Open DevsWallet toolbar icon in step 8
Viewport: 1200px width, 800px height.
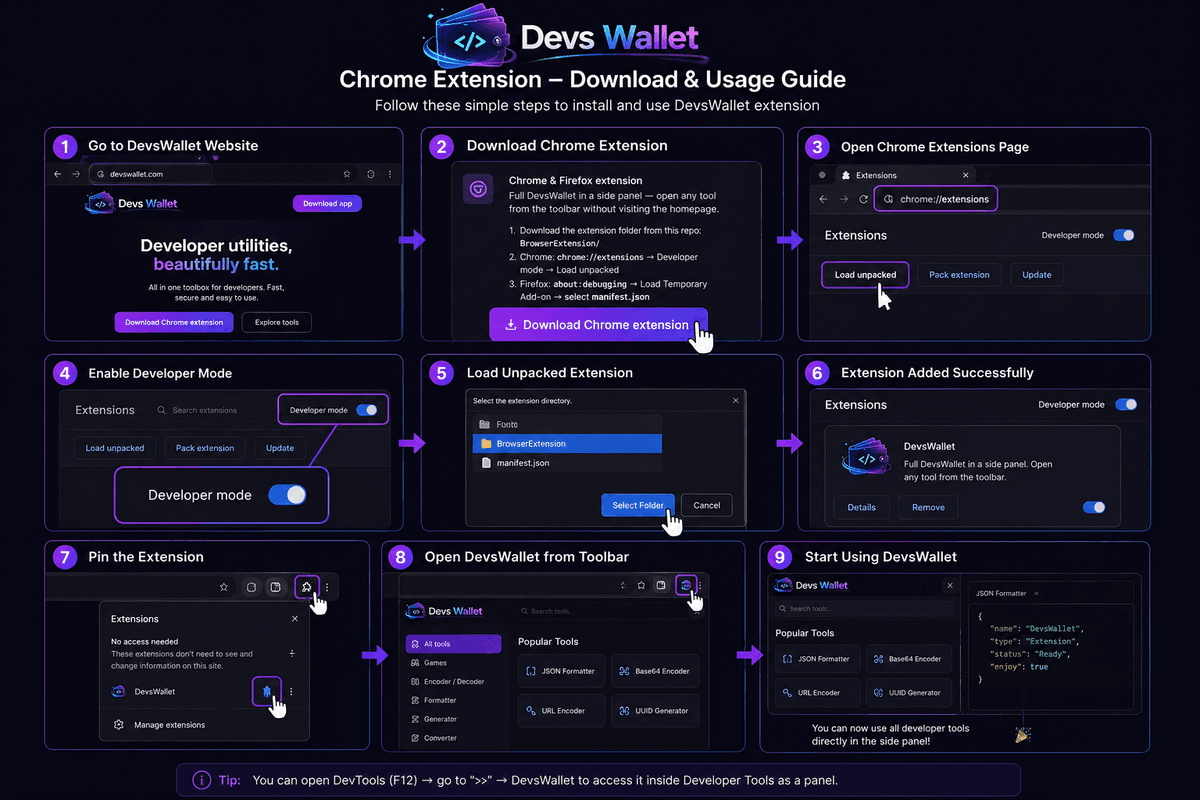[x=685, y=584]
